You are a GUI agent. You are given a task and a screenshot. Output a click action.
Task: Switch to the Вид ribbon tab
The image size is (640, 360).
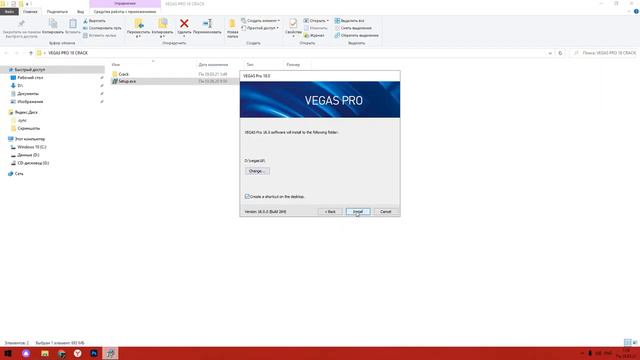80,11
